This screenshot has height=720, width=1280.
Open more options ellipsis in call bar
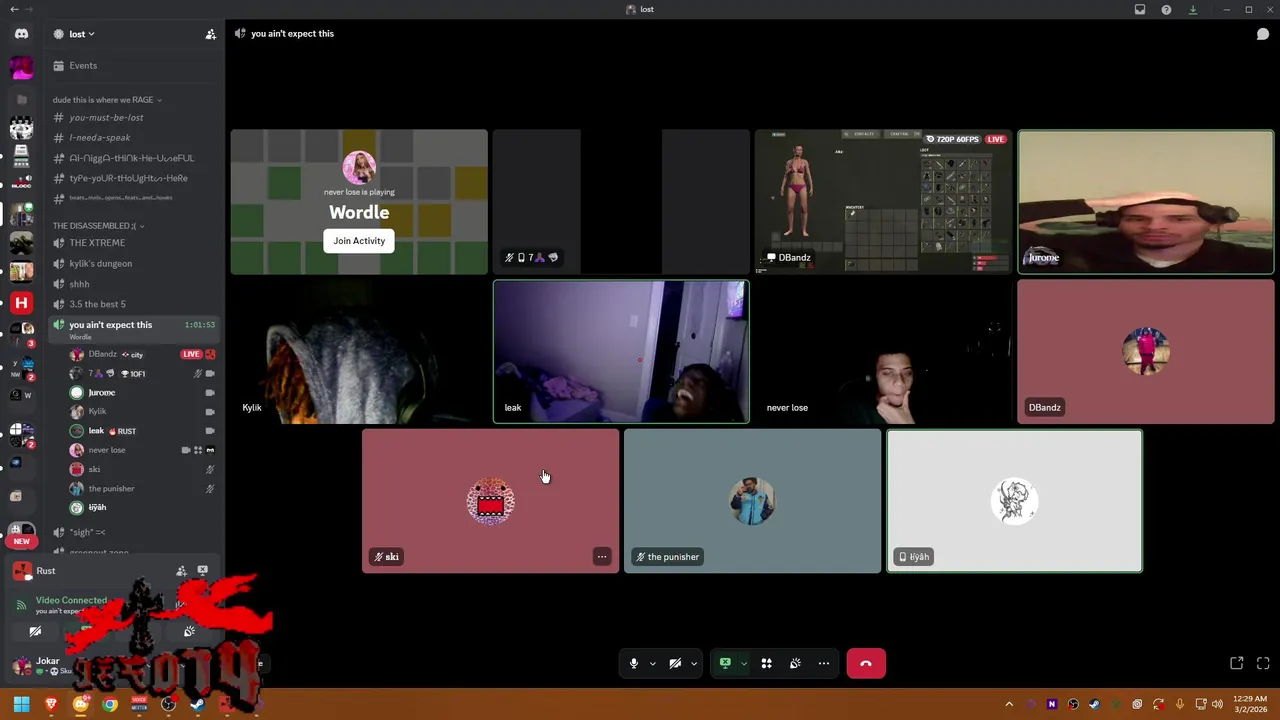(x=824, y=663)
